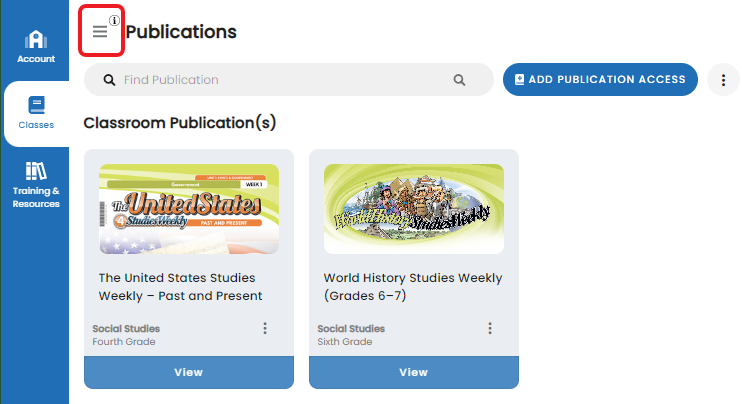
Task: Open the Account section in sidebar
Action: pos(36,47)
